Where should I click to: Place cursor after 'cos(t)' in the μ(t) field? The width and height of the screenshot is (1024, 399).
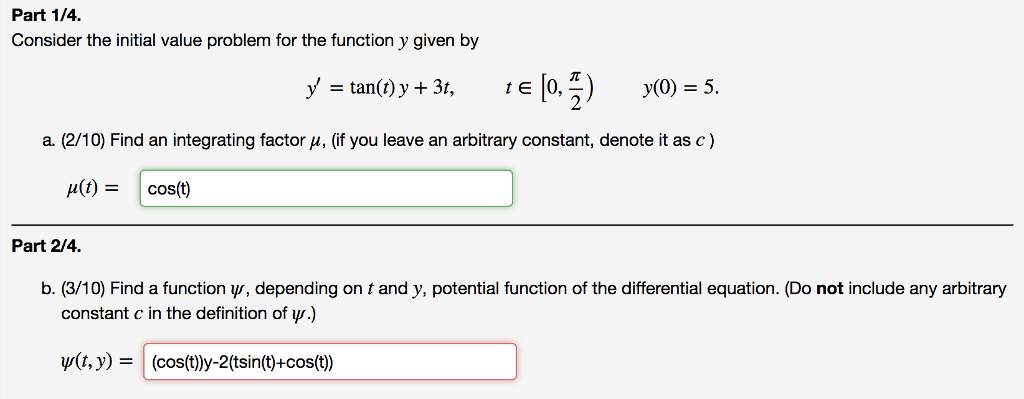tap(191, 189)
